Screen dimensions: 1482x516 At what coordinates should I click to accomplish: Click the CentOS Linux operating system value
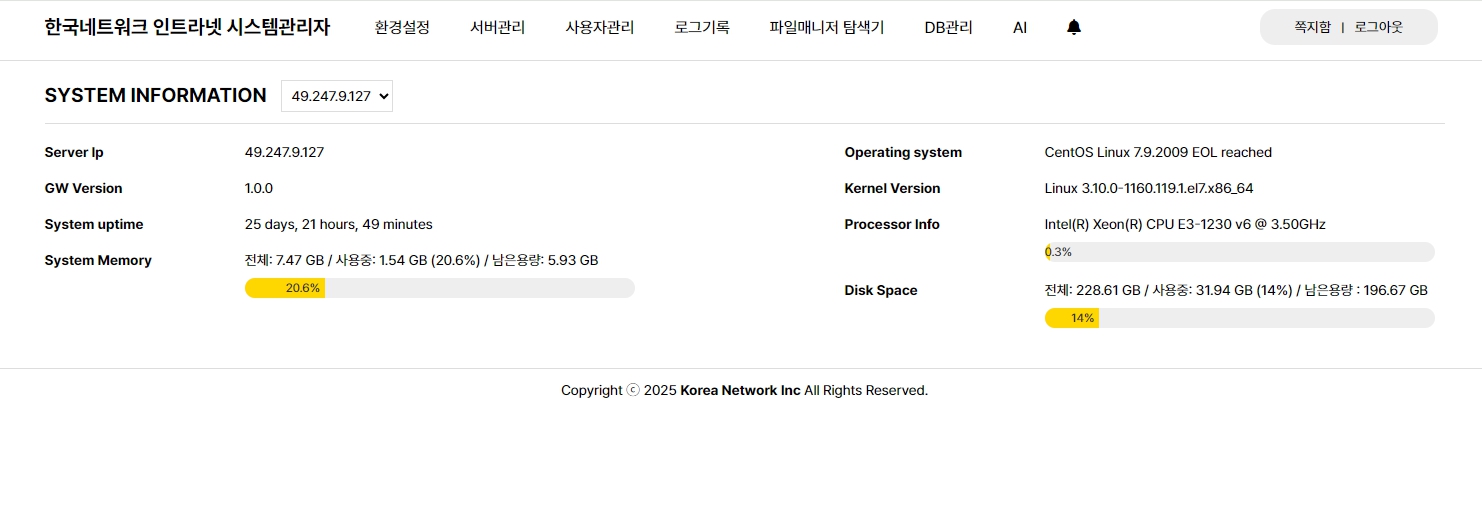click(x=1157, y=152)
